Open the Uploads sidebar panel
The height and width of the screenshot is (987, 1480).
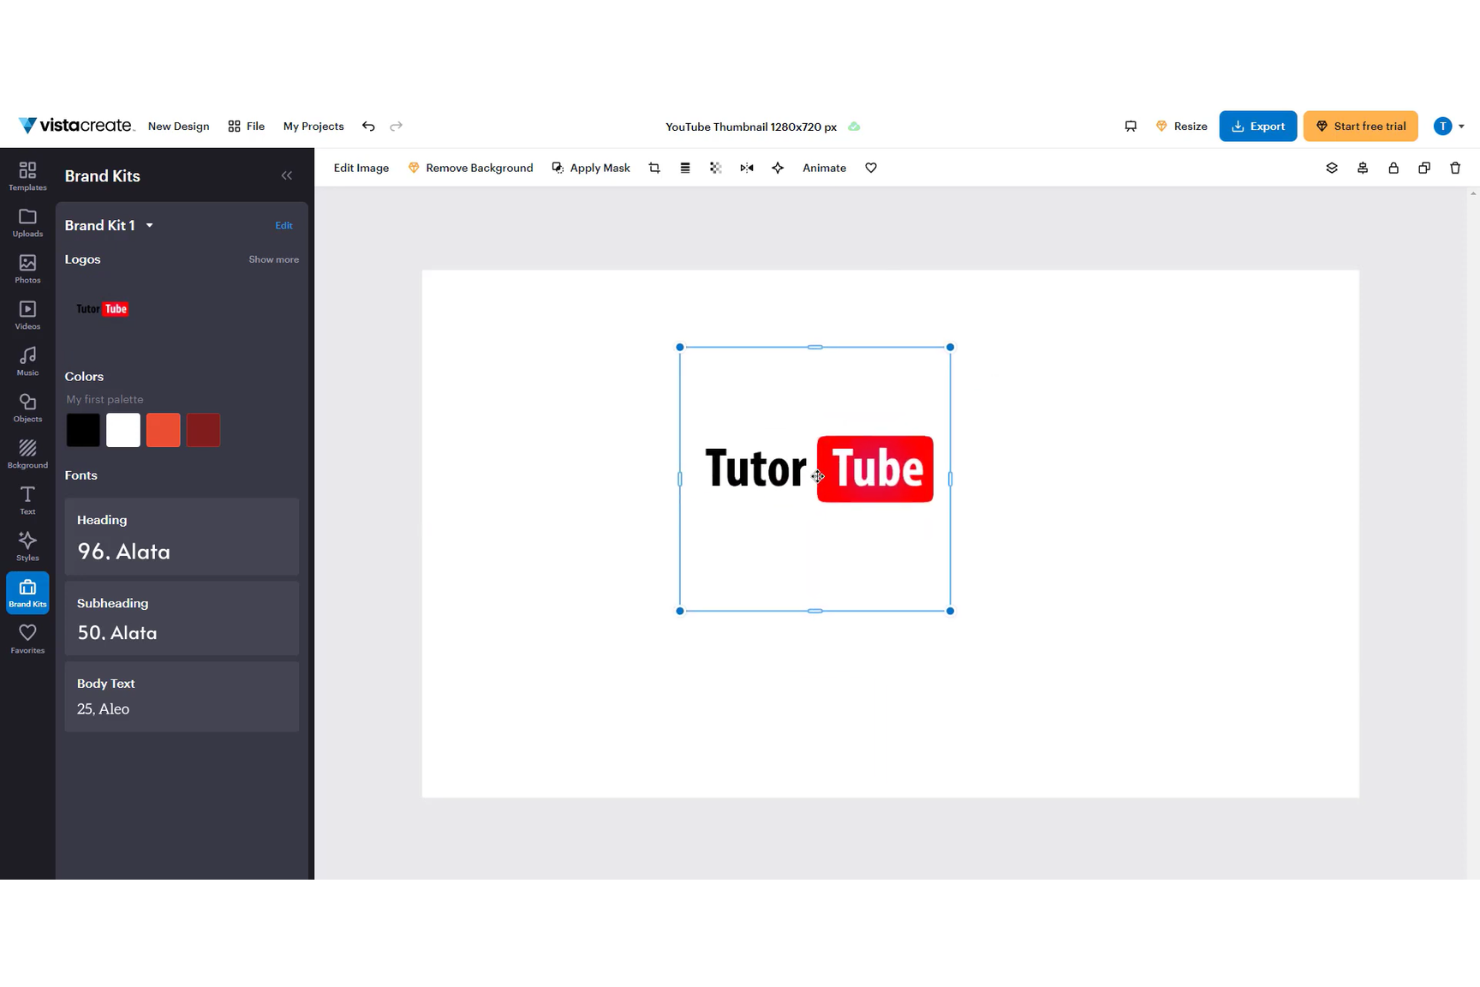click(27, 222)
